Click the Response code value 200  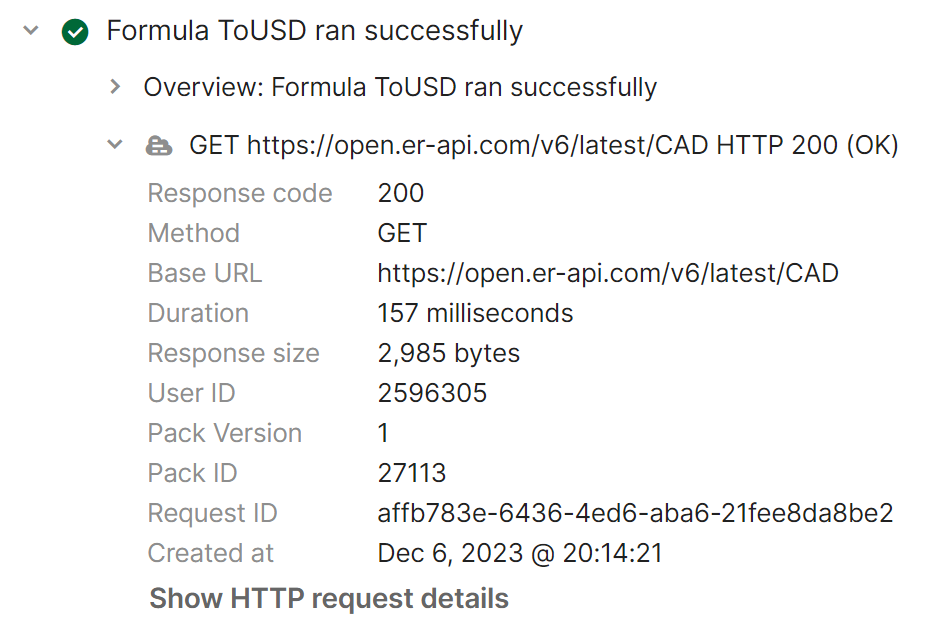coord(401,193)
